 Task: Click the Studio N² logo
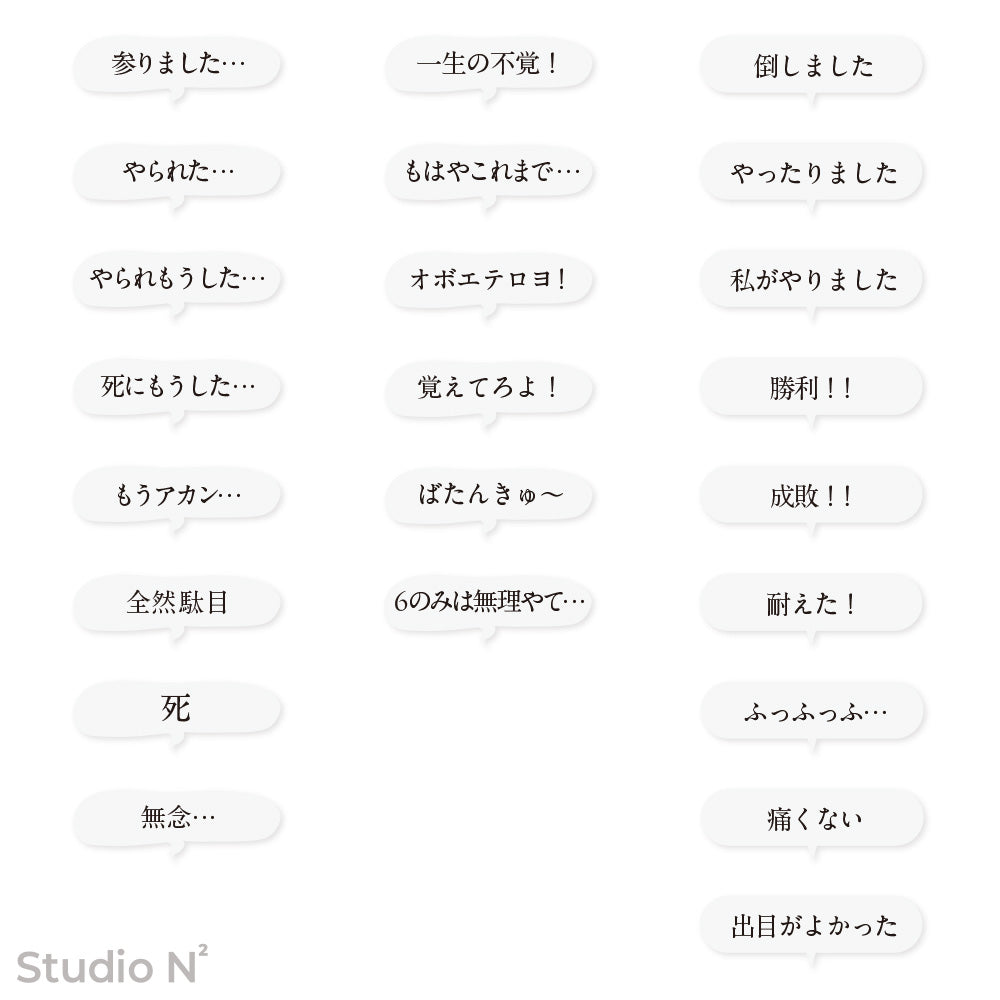pyautogui.click(x=112, y=965)
